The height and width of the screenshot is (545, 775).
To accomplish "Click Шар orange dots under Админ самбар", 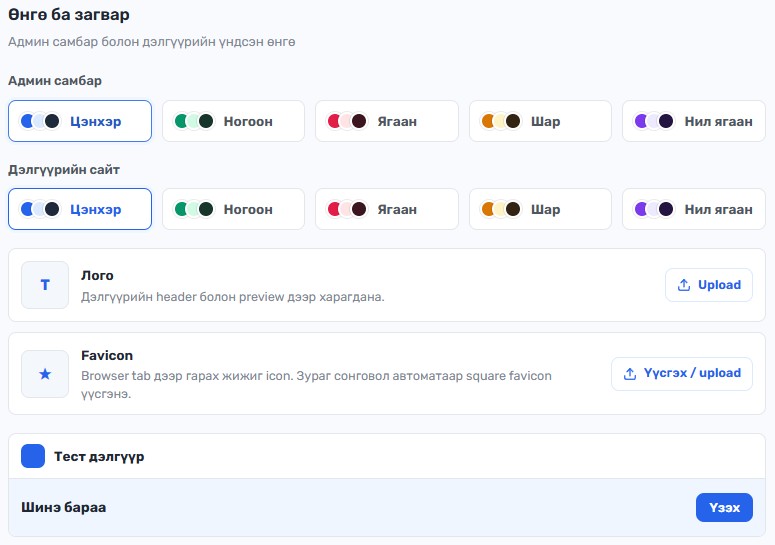I will (x=501, y=121).
